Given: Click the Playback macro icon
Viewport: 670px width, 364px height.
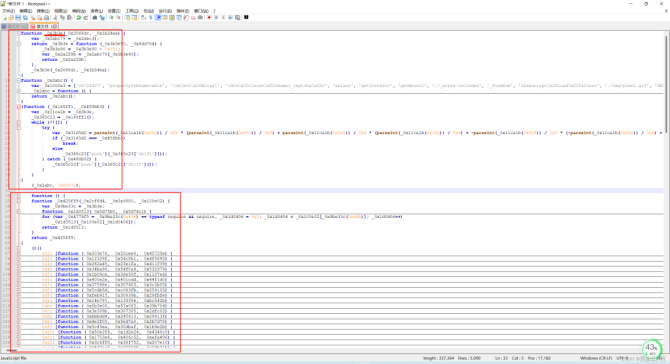Looking at the screenshot, I should coord(223,18).
